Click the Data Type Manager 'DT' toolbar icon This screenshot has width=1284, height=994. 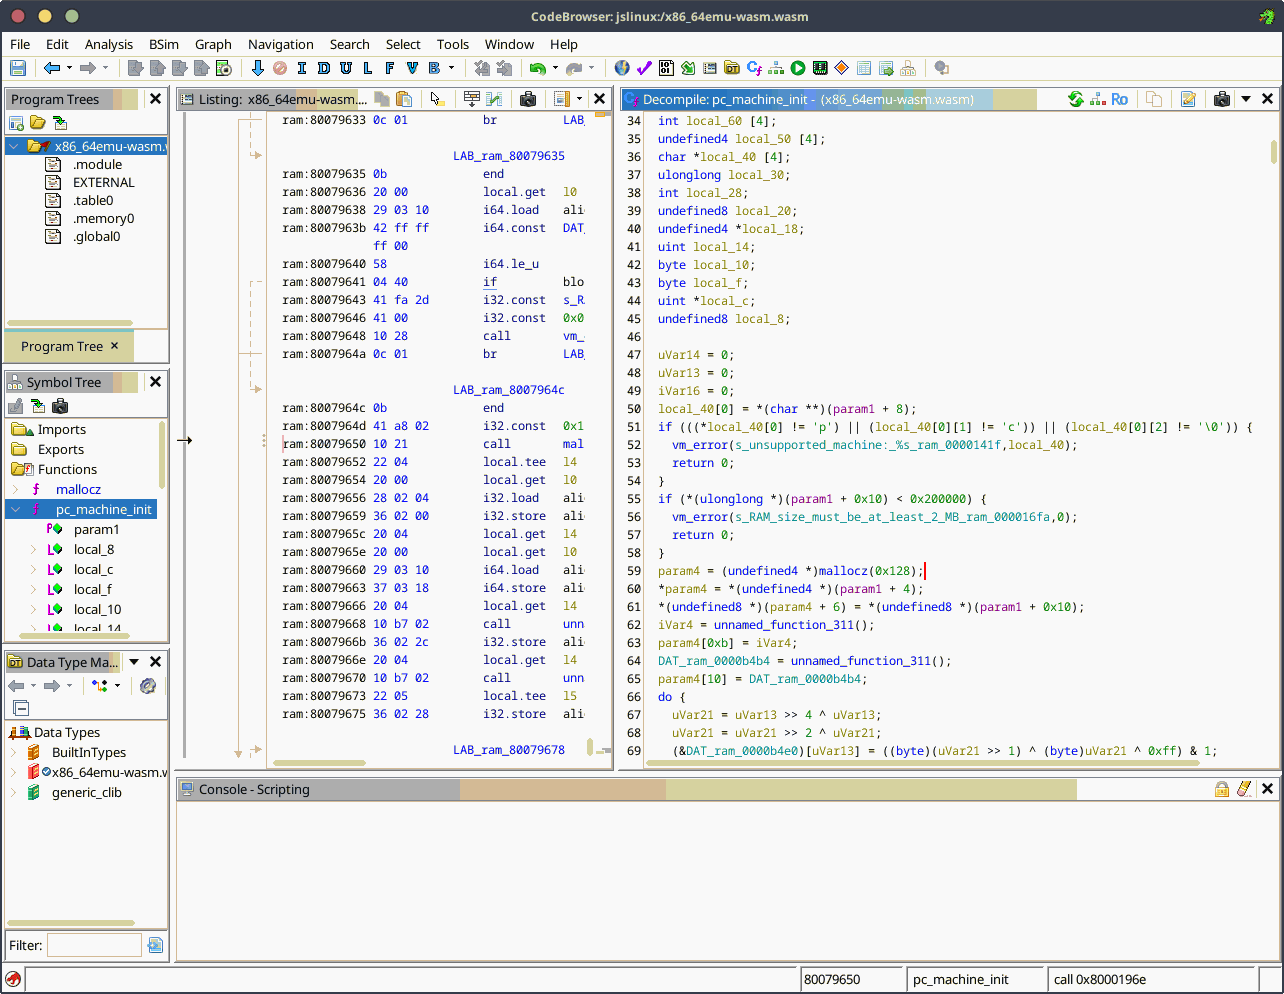pos(732,68)
